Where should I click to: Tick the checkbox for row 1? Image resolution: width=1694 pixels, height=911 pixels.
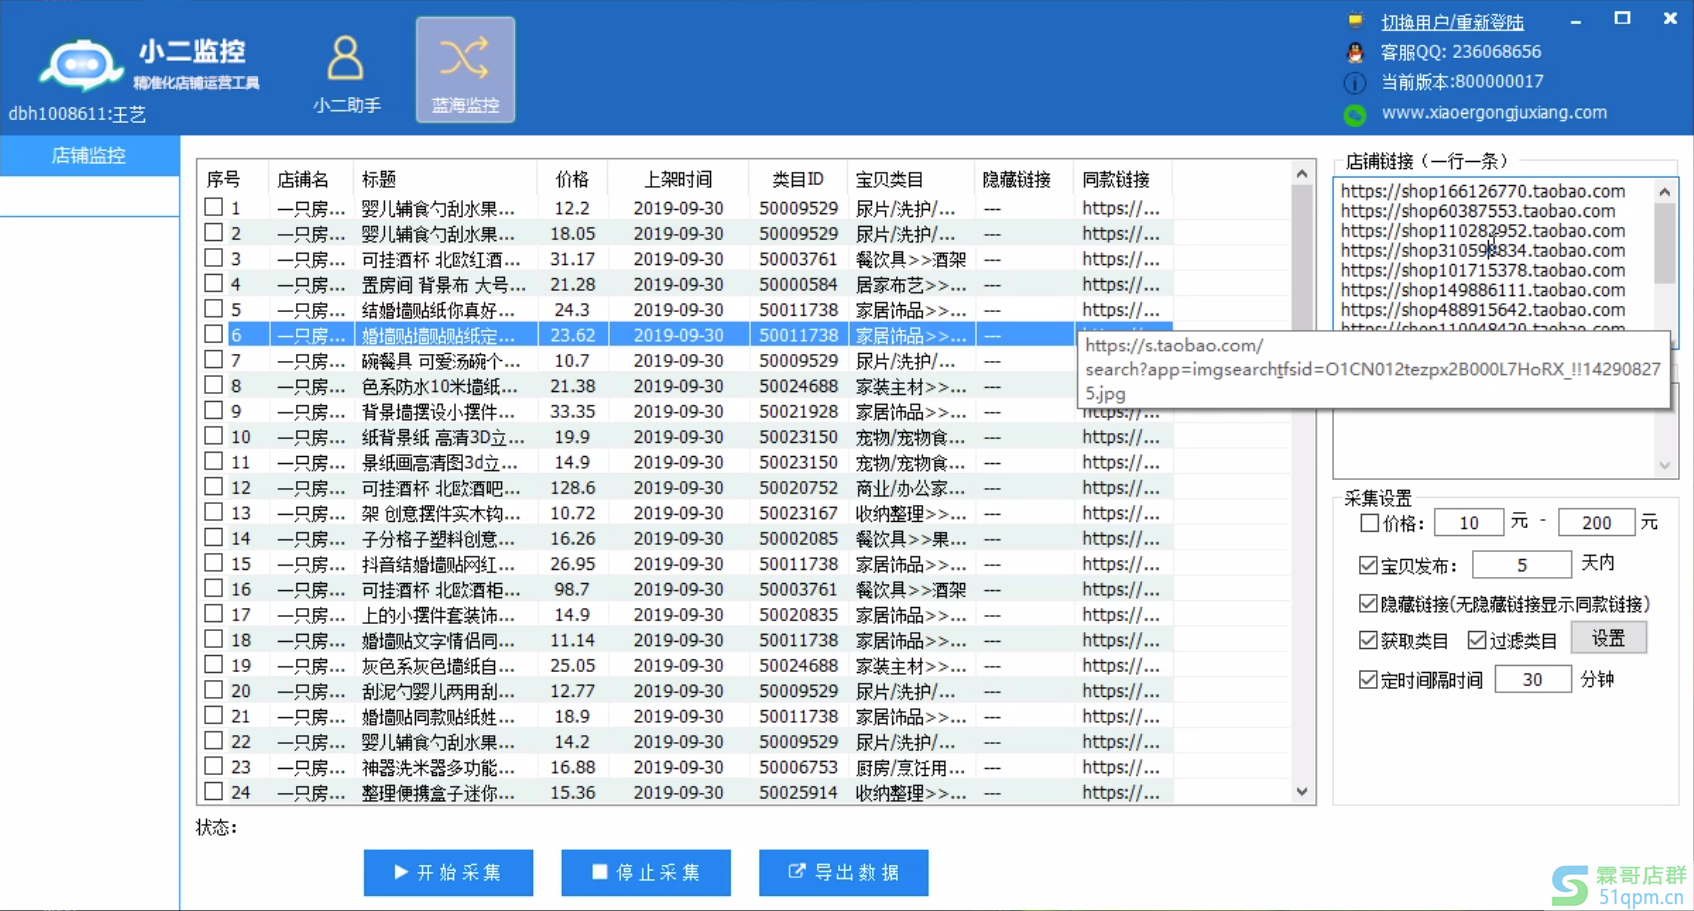(x=213, y=207)
